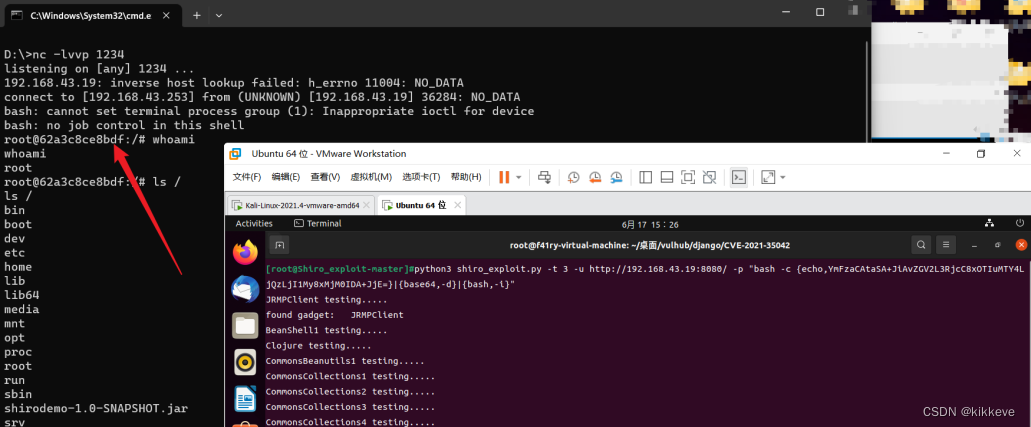Image resolution: width=1031 pixels, height=427 pixels.
Task: Click the new terminal tab button
Action: 279,245
